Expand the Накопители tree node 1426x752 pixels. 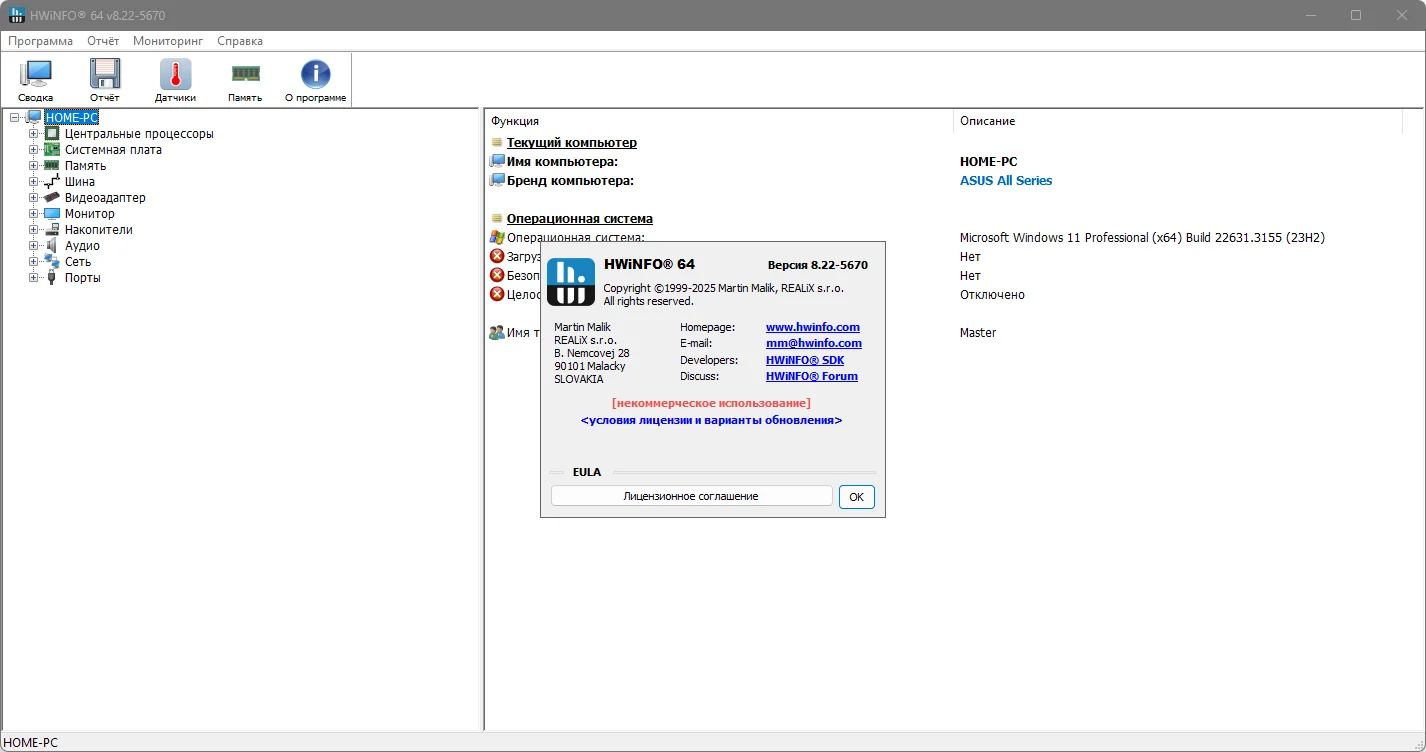pyautogui.click(x=34, y=230)
